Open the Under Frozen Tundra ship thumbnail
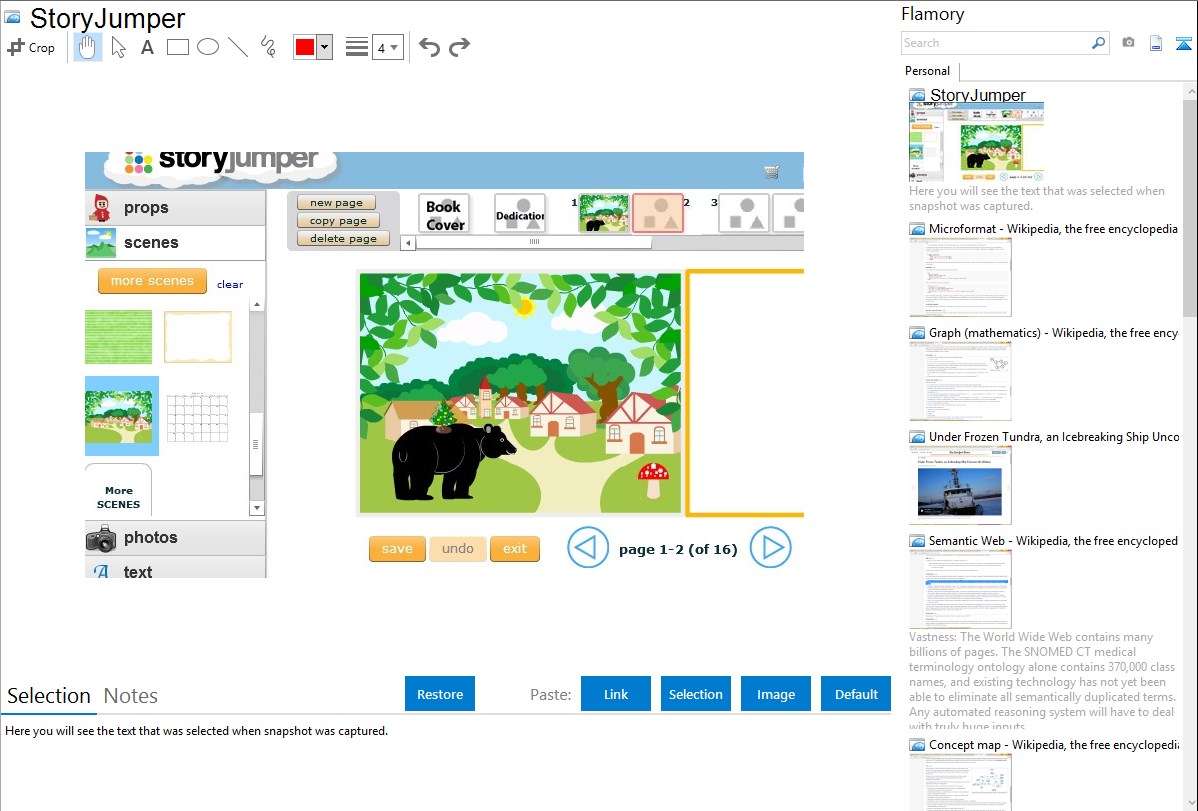 tap(960, 485)
